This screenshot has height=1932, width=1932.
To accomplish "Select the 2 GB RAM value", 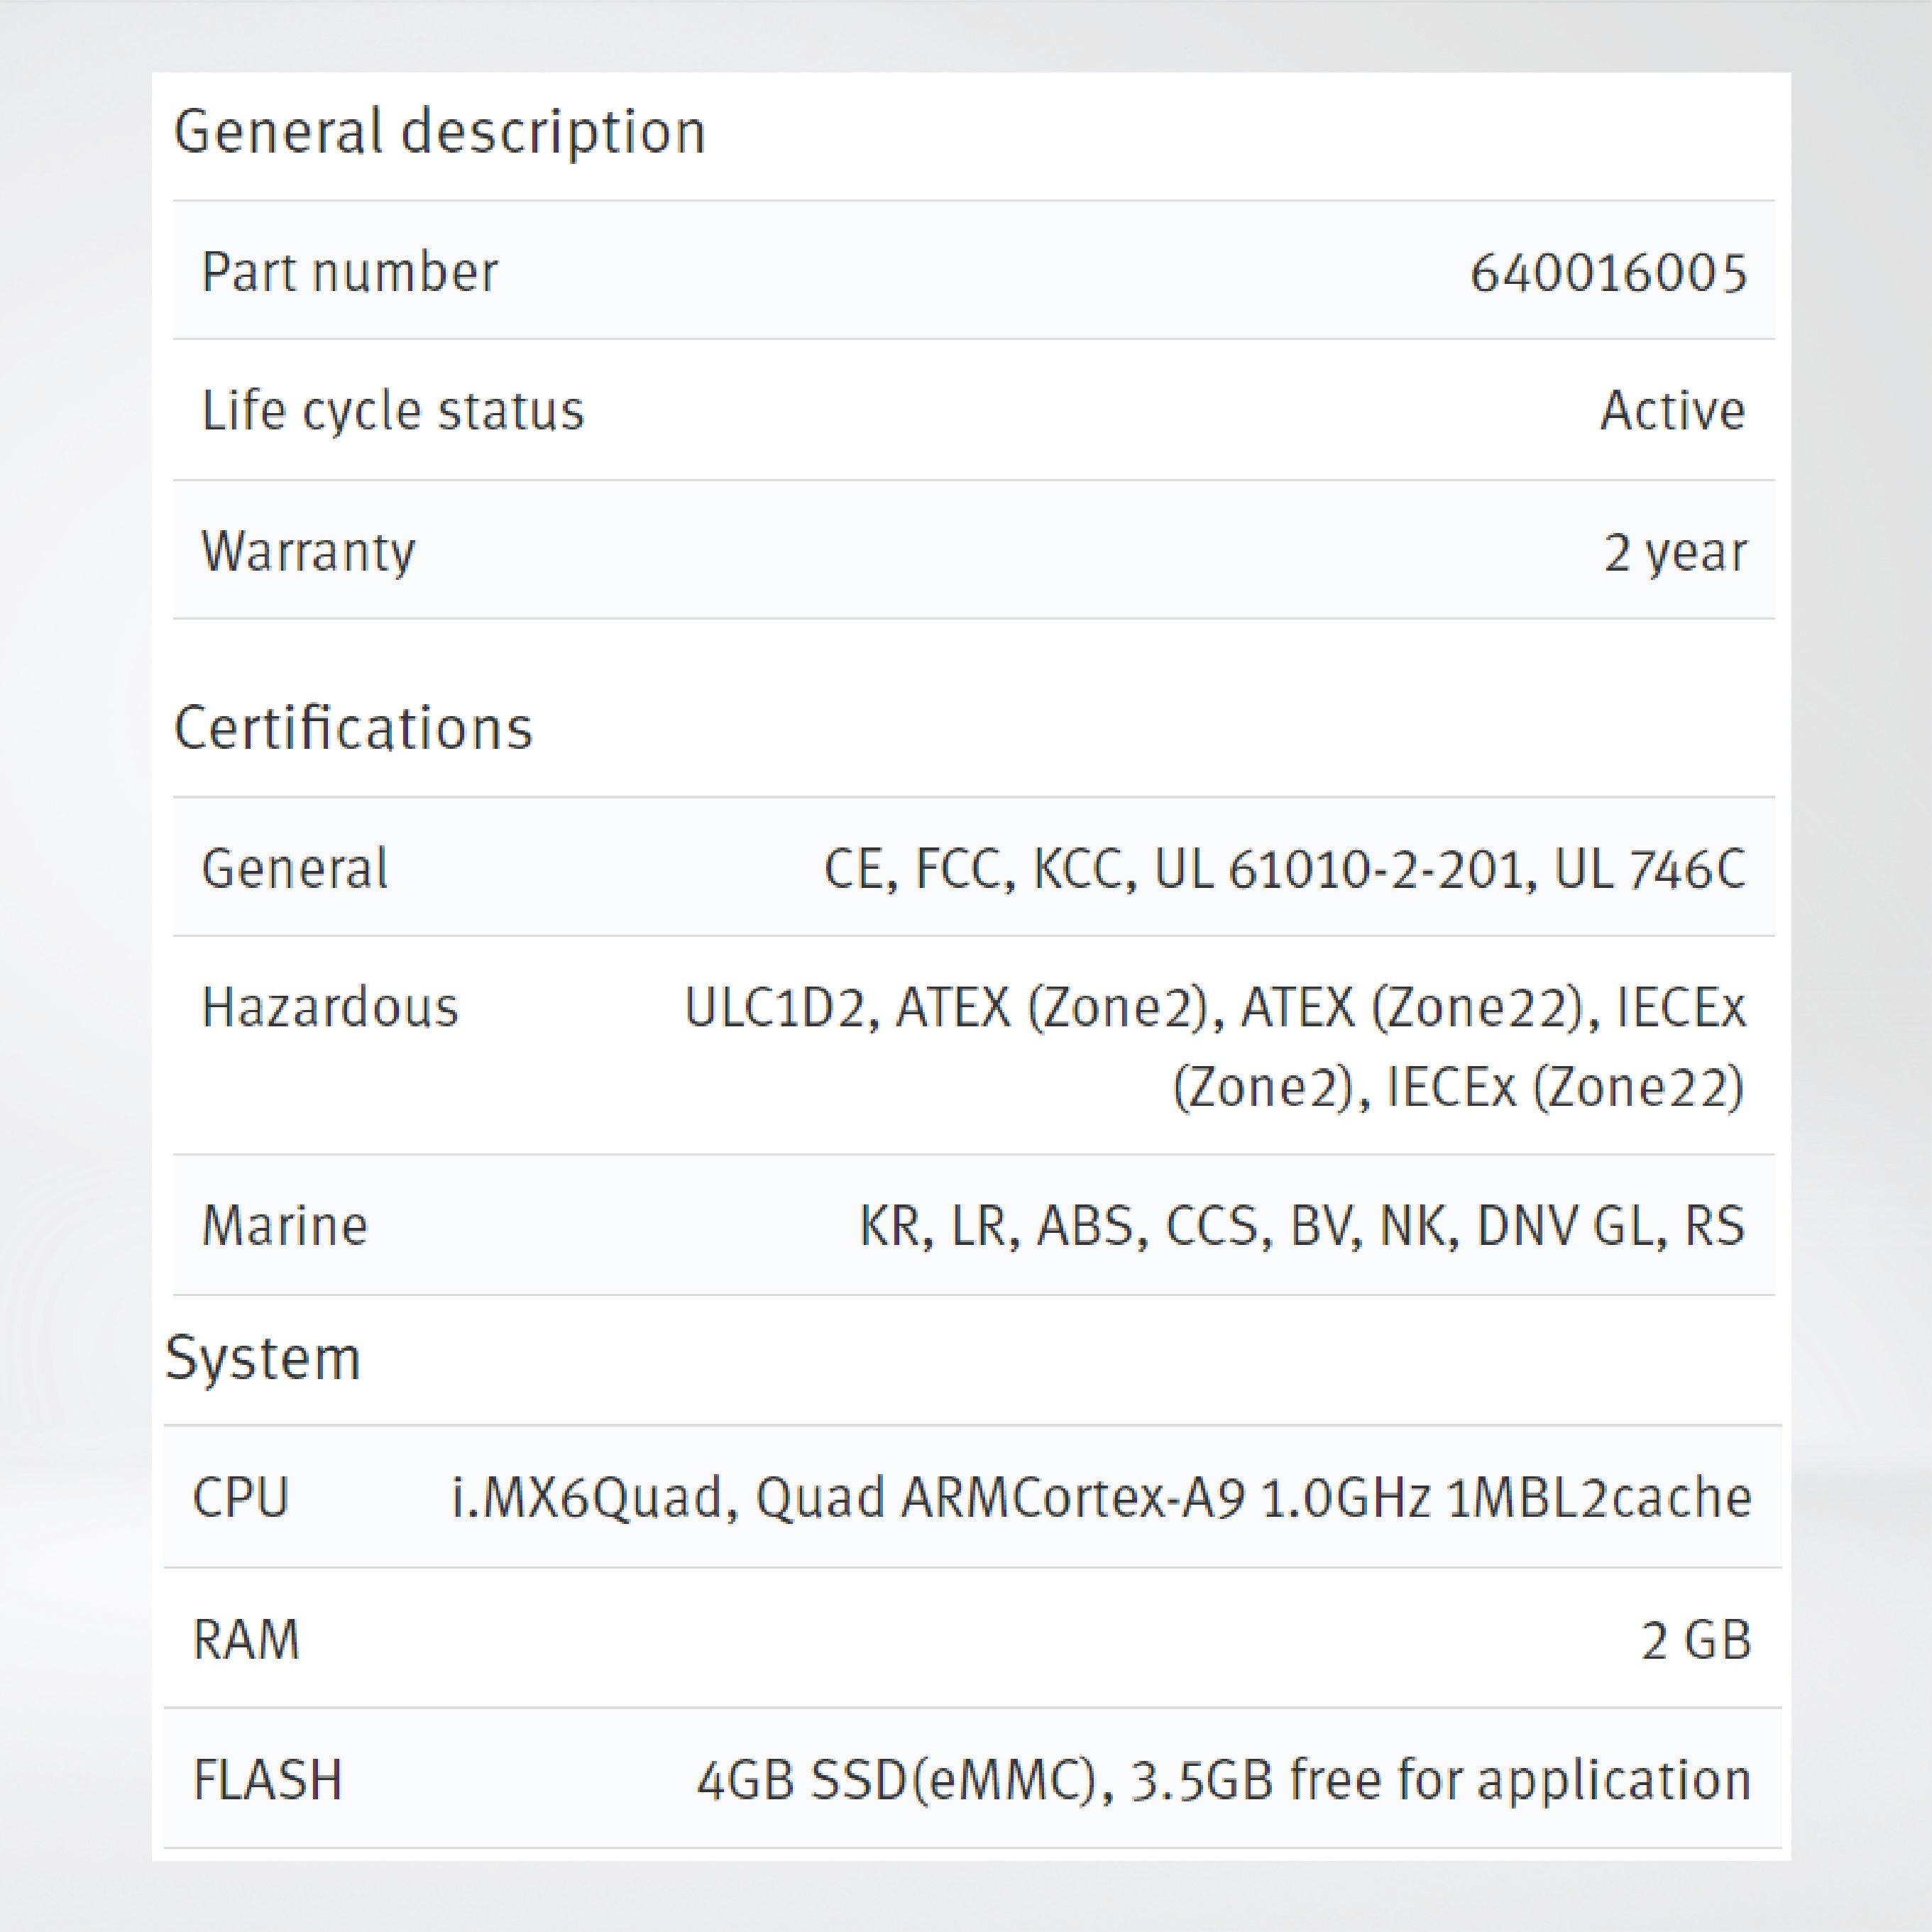I will (1696, 1640).
